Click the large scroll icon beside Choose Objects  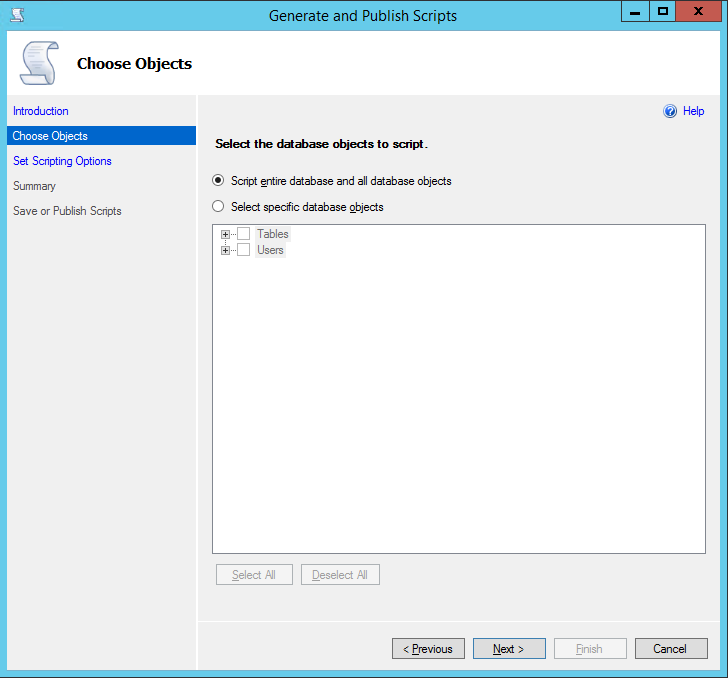pyautogui.click(x=40, y=63)
